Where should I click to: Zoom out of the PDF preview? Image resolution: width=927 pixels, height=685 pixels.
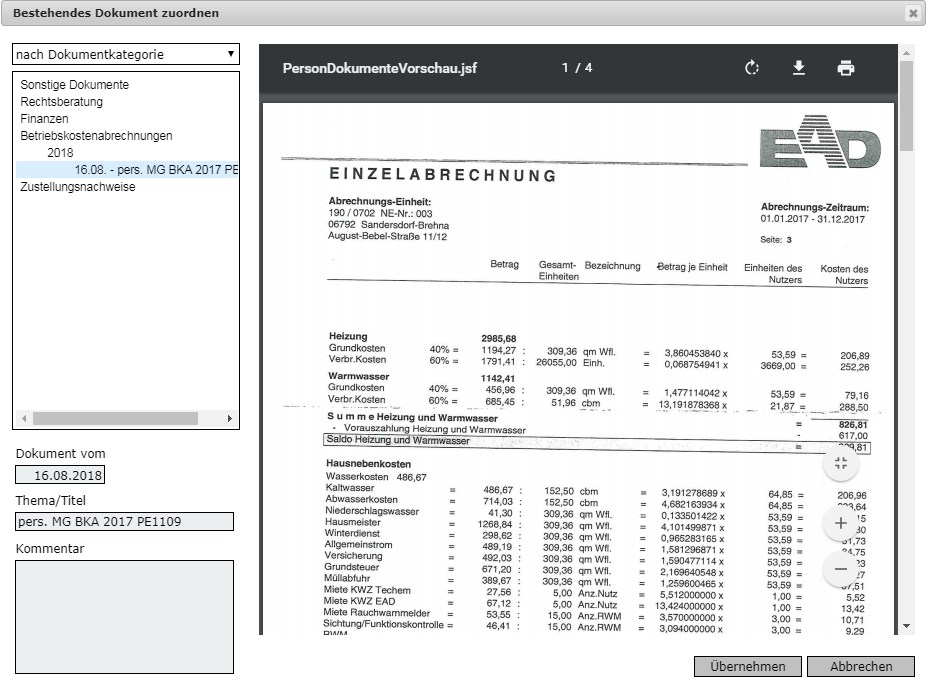pos(841,569)
